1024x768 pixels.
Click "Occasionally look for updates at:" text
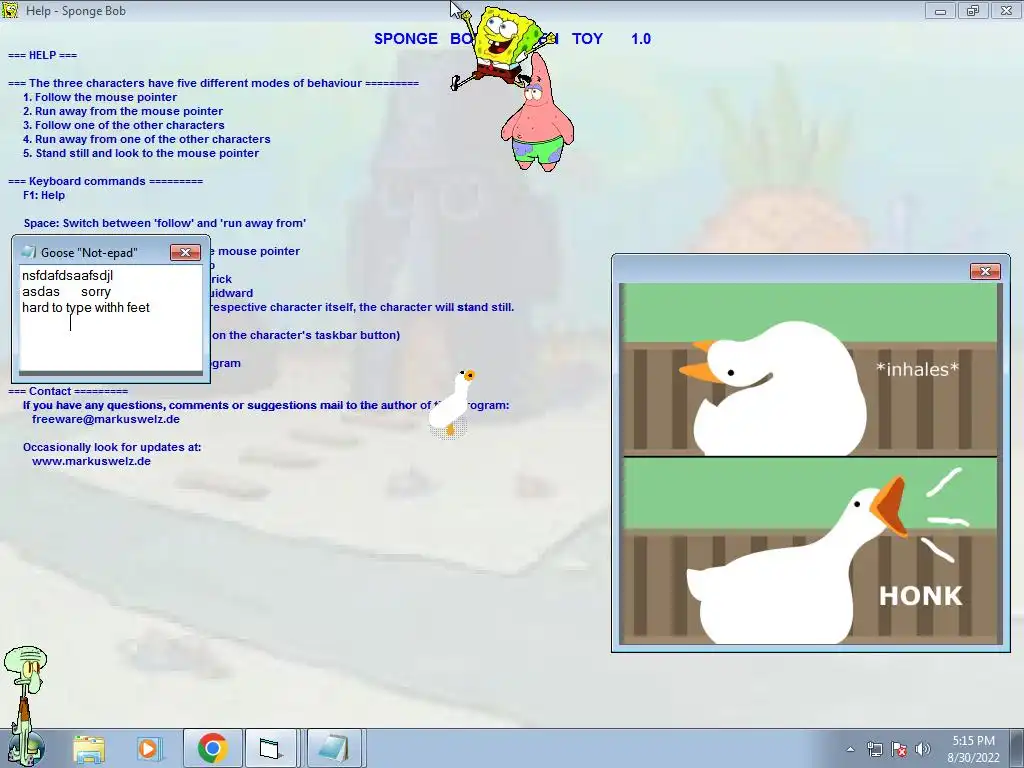click(112, 447)
